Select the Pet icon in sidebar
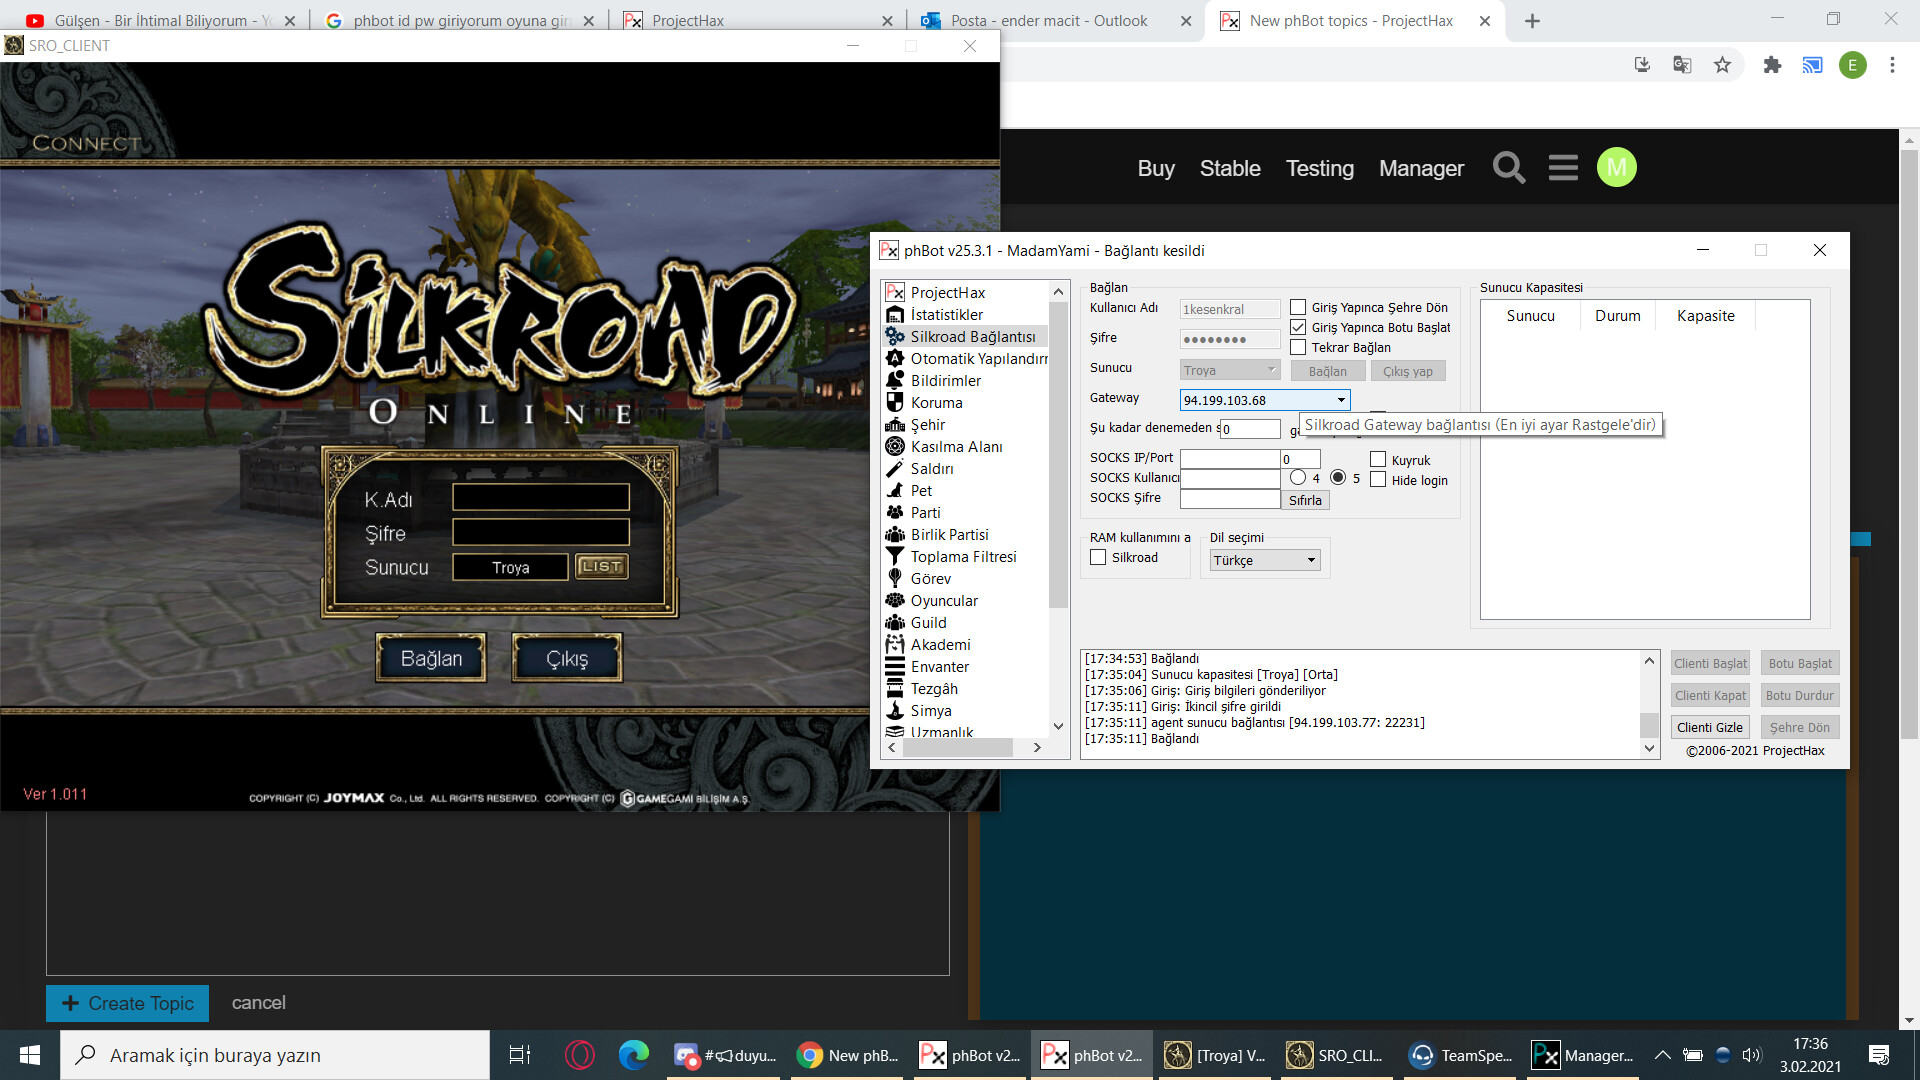The image size is (1920, 1080). tap(895, 491)
